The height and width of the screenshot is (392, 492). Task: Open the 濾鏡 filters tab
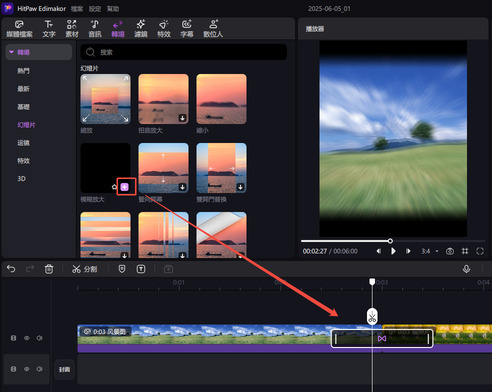tap(141, 29)
